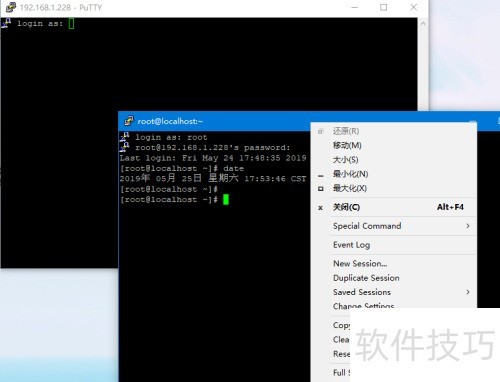Click the network icon beside 'login as: root'
The width and height of the screenshot is (500, 382).
(125, 136)
